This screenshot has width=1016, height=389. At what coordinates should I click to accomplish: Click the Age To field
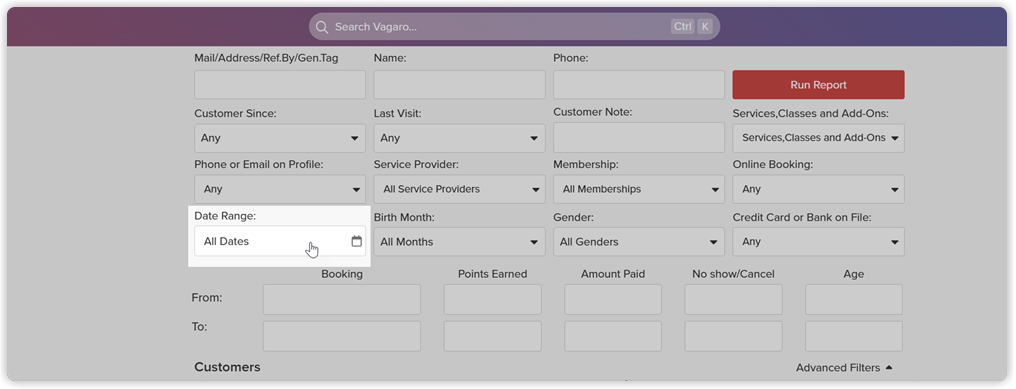pos(854,336)
